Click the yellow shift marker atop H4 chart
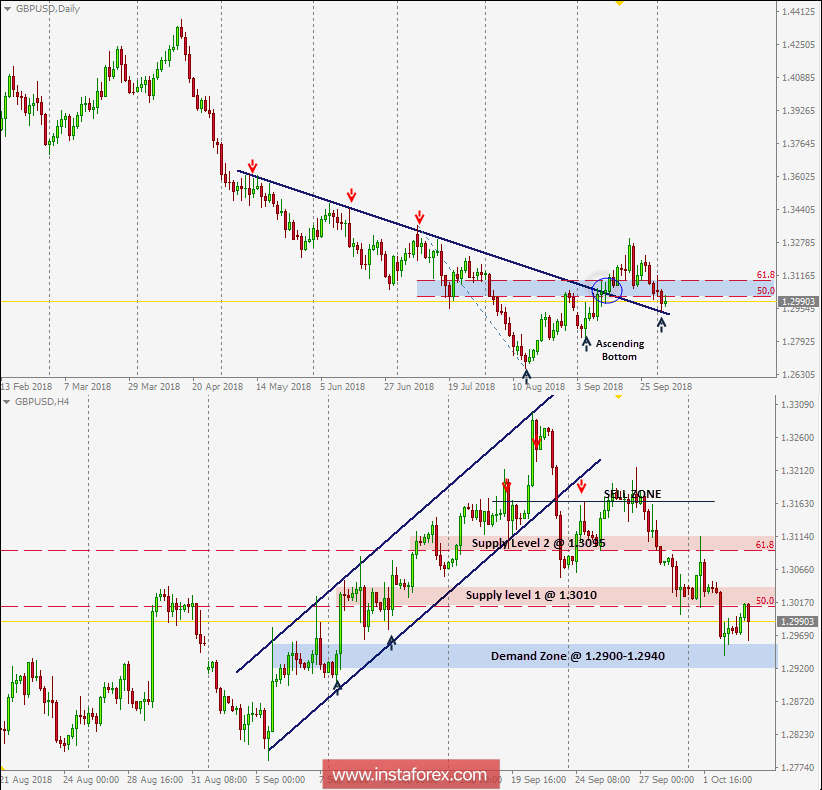The width and height of the screenshot is (822, 790). [x=619, y=397]
